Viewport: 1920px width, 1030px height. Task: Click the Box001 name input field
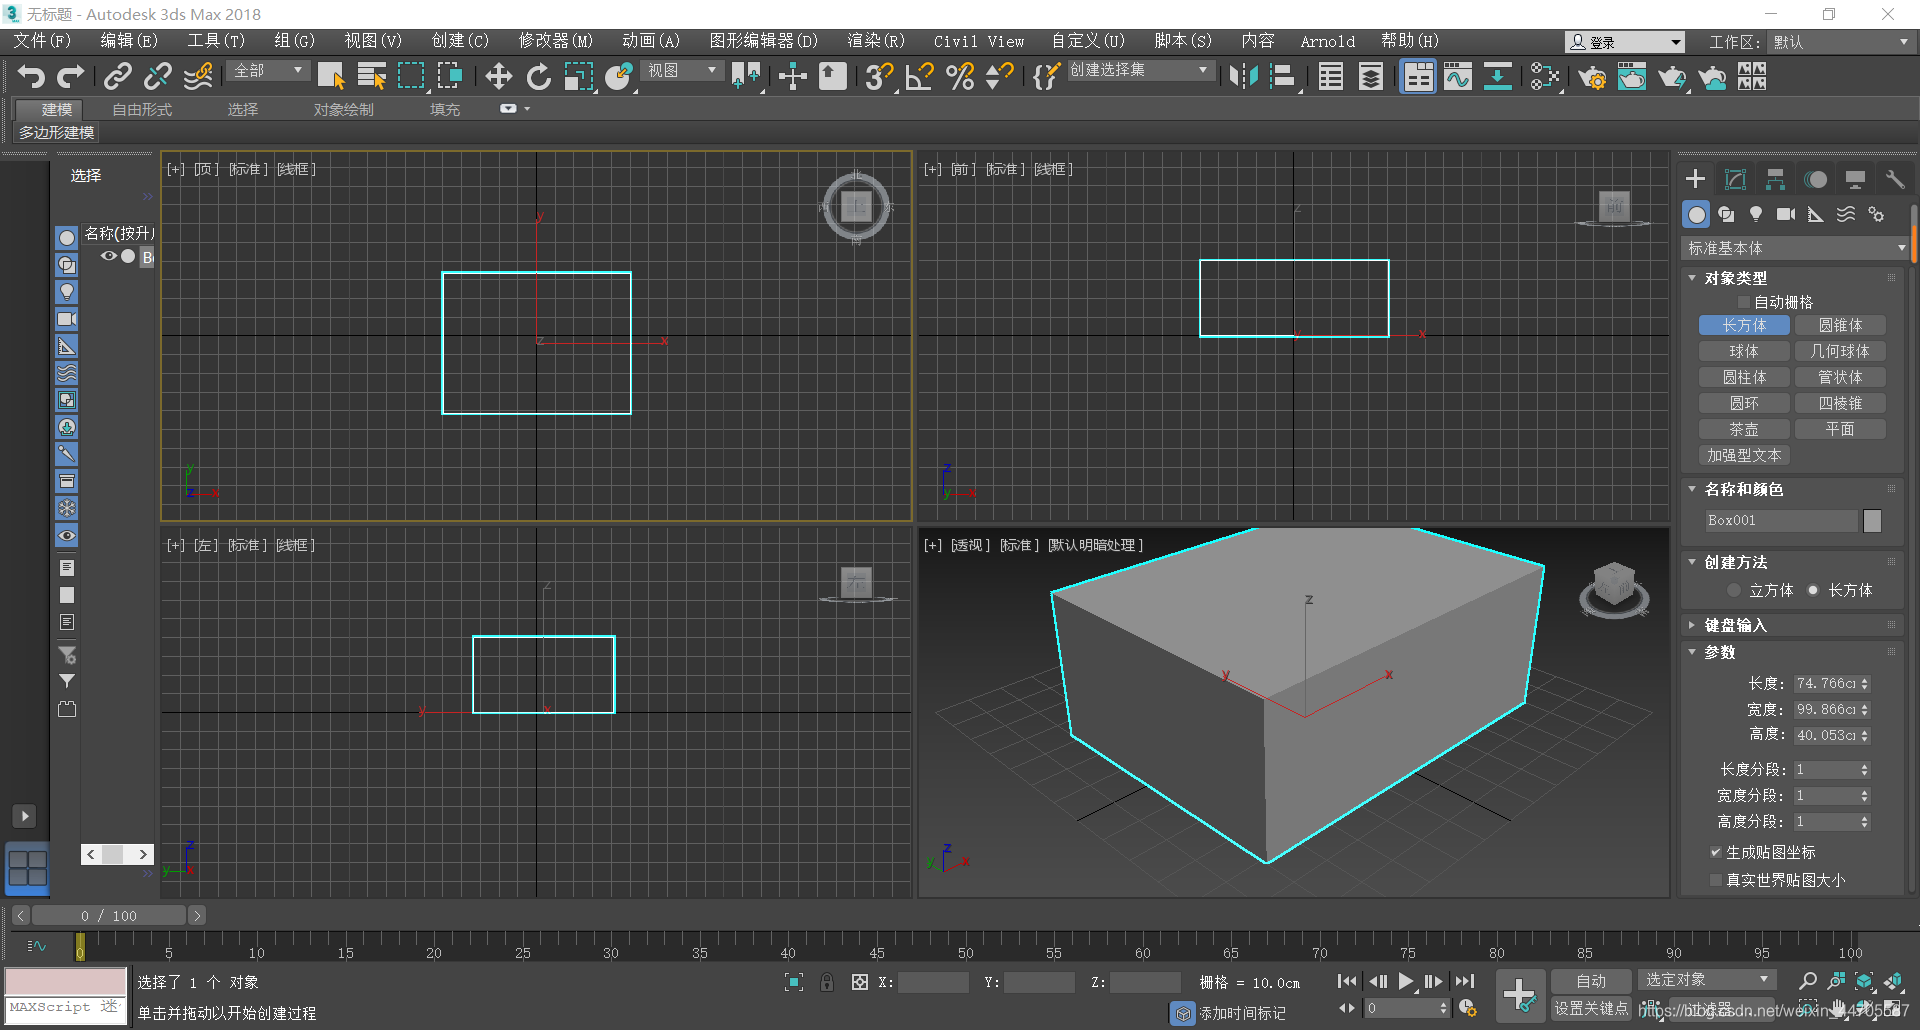pos(1780,521)
